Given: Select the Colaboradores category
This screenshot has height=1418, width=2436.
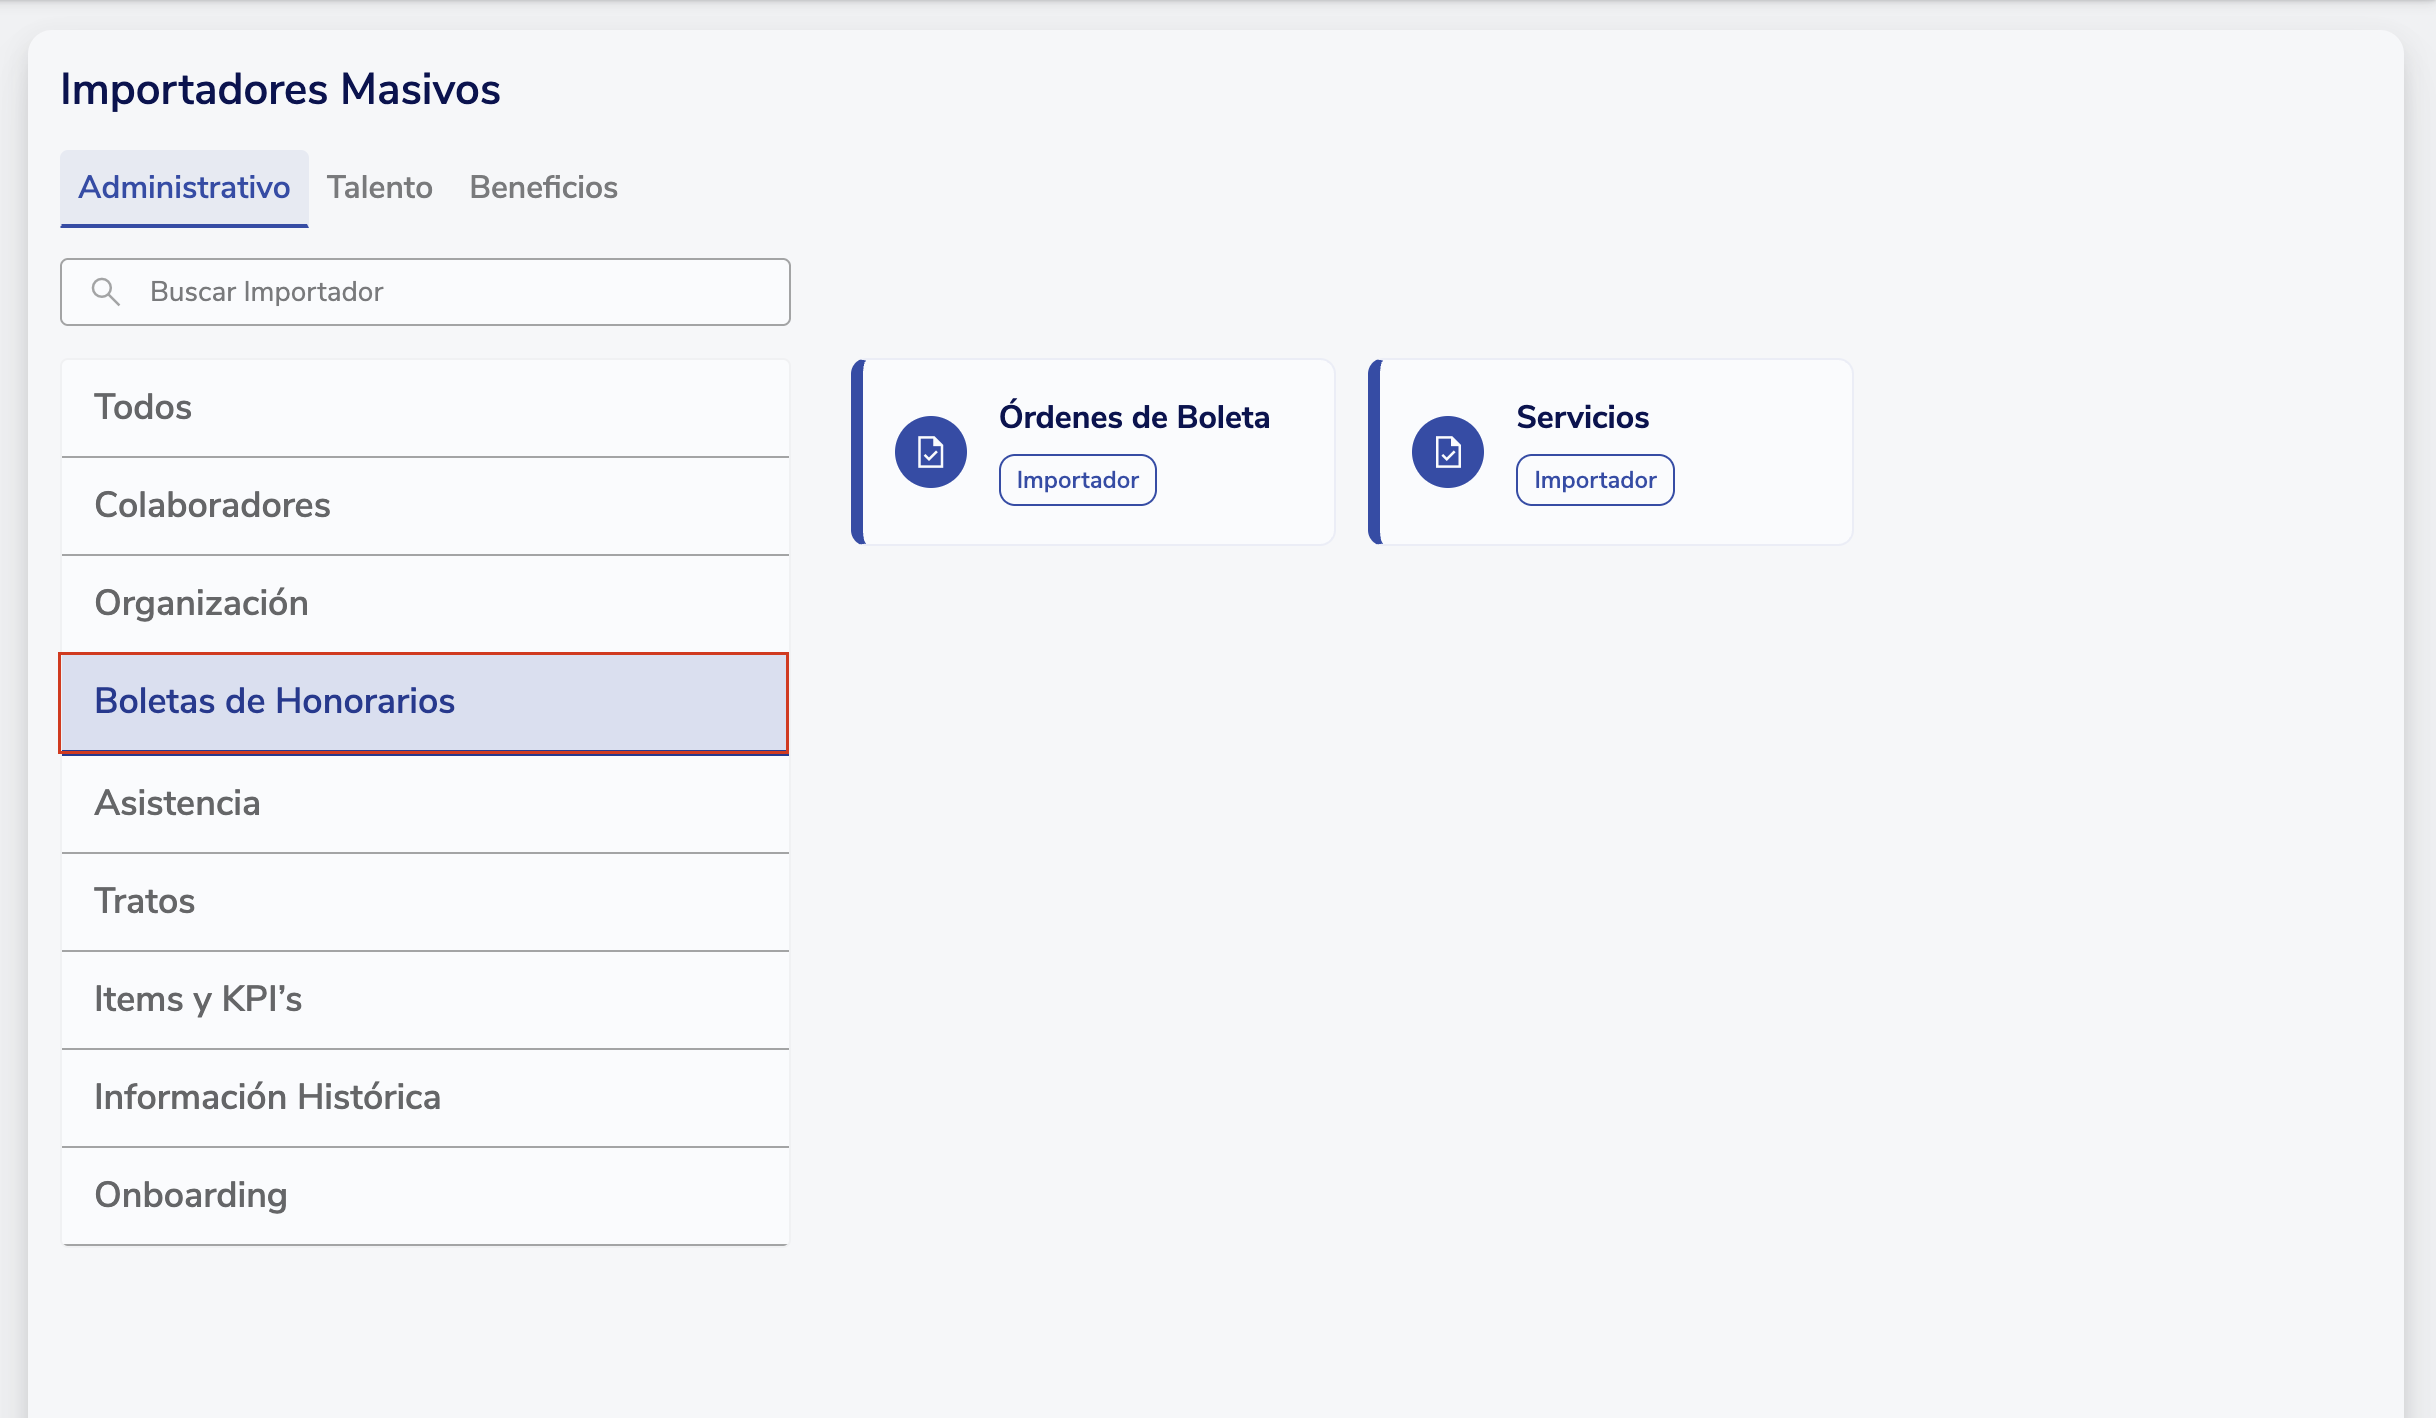Looking at the screenshot, I should click(x=425, y=506).
